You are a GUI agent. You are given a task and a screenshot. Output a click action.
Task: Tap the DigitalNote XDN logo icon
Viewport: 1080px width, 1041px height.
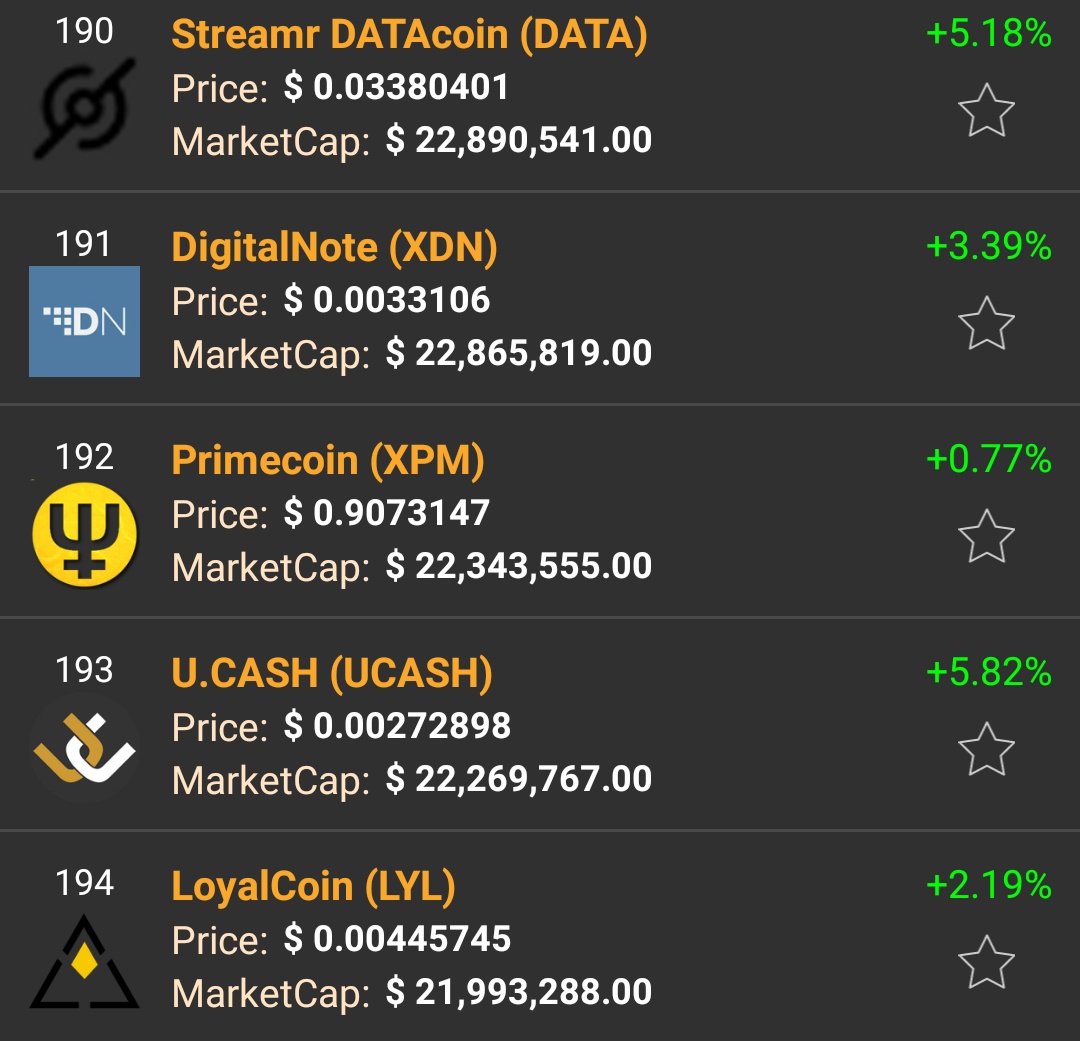(x=84, y=321)
